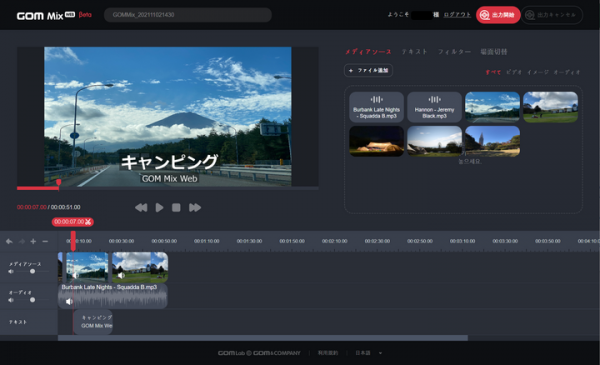Select the night tent thumbnail
Screen dimensions: 600x365
(x=377, y=141)
